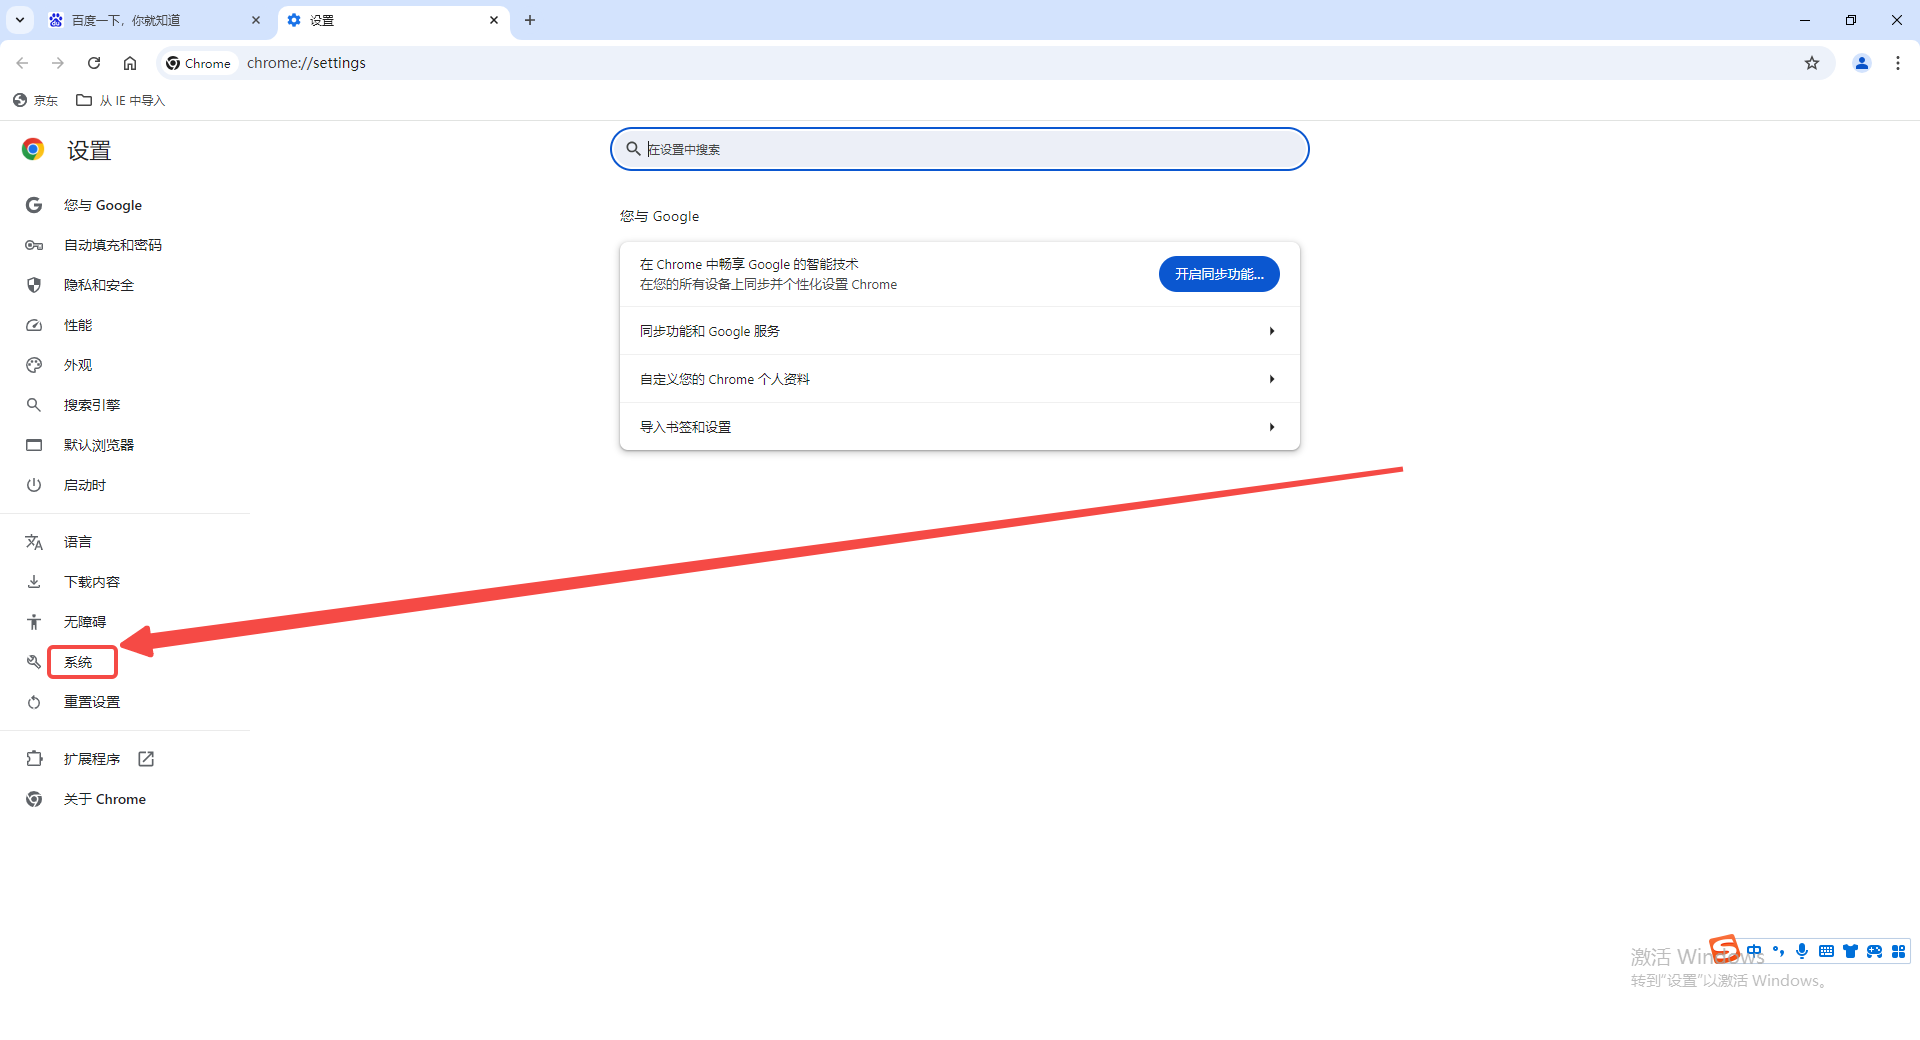This screenshot has width=1920, height=1040.
Task: Reload the settings page
Action: [94, 63]
